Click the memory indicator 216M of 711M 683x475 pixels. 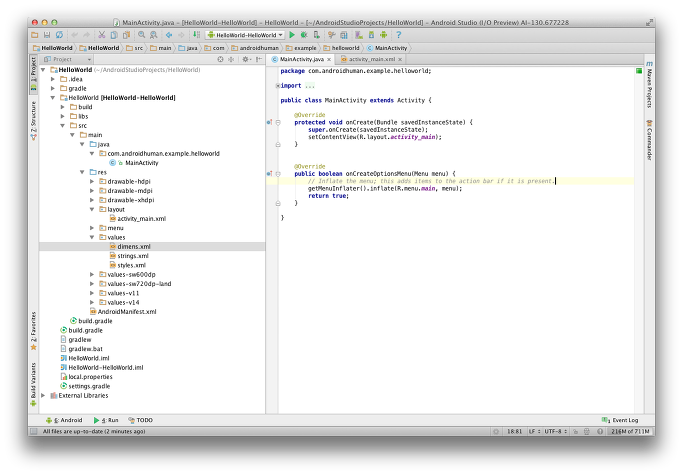(x=630, y=432)
